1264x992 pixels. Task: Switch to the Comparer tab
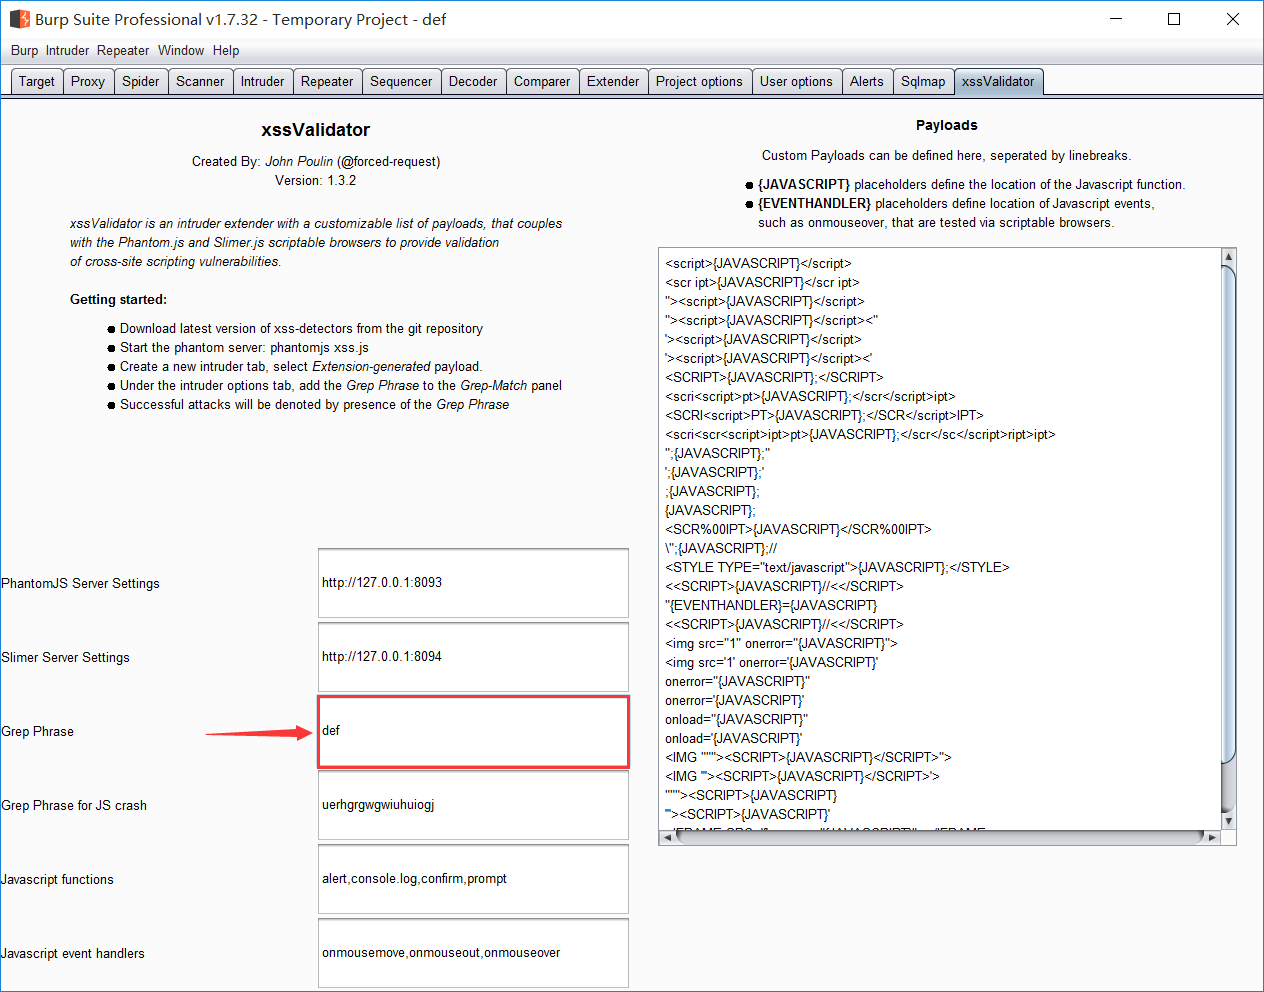(542, 82)
